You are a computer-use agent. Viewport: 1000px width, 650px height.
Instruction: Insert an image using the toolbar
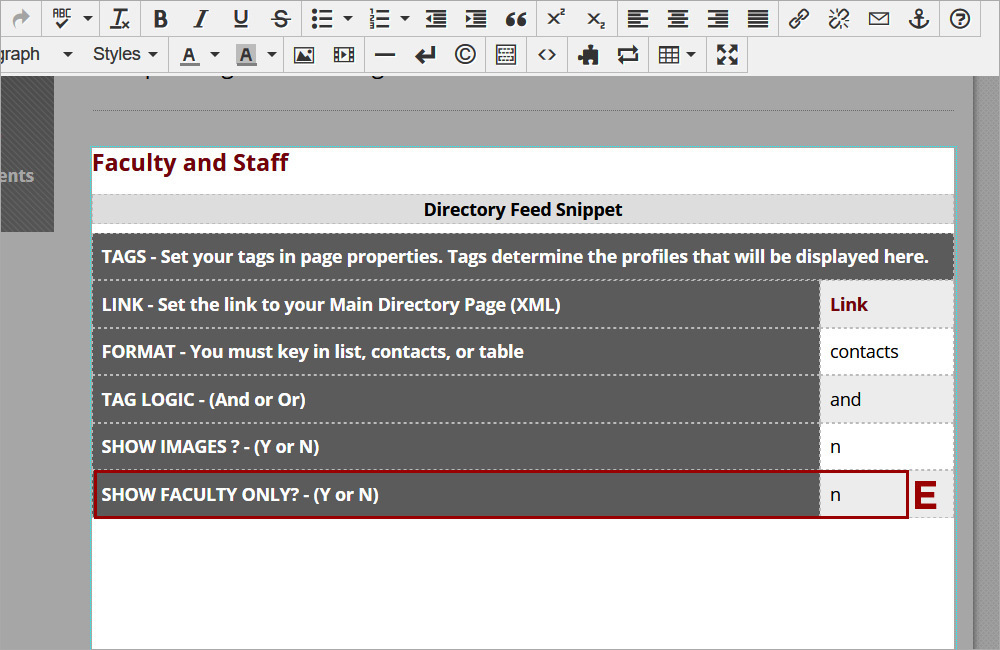(304, 54)
